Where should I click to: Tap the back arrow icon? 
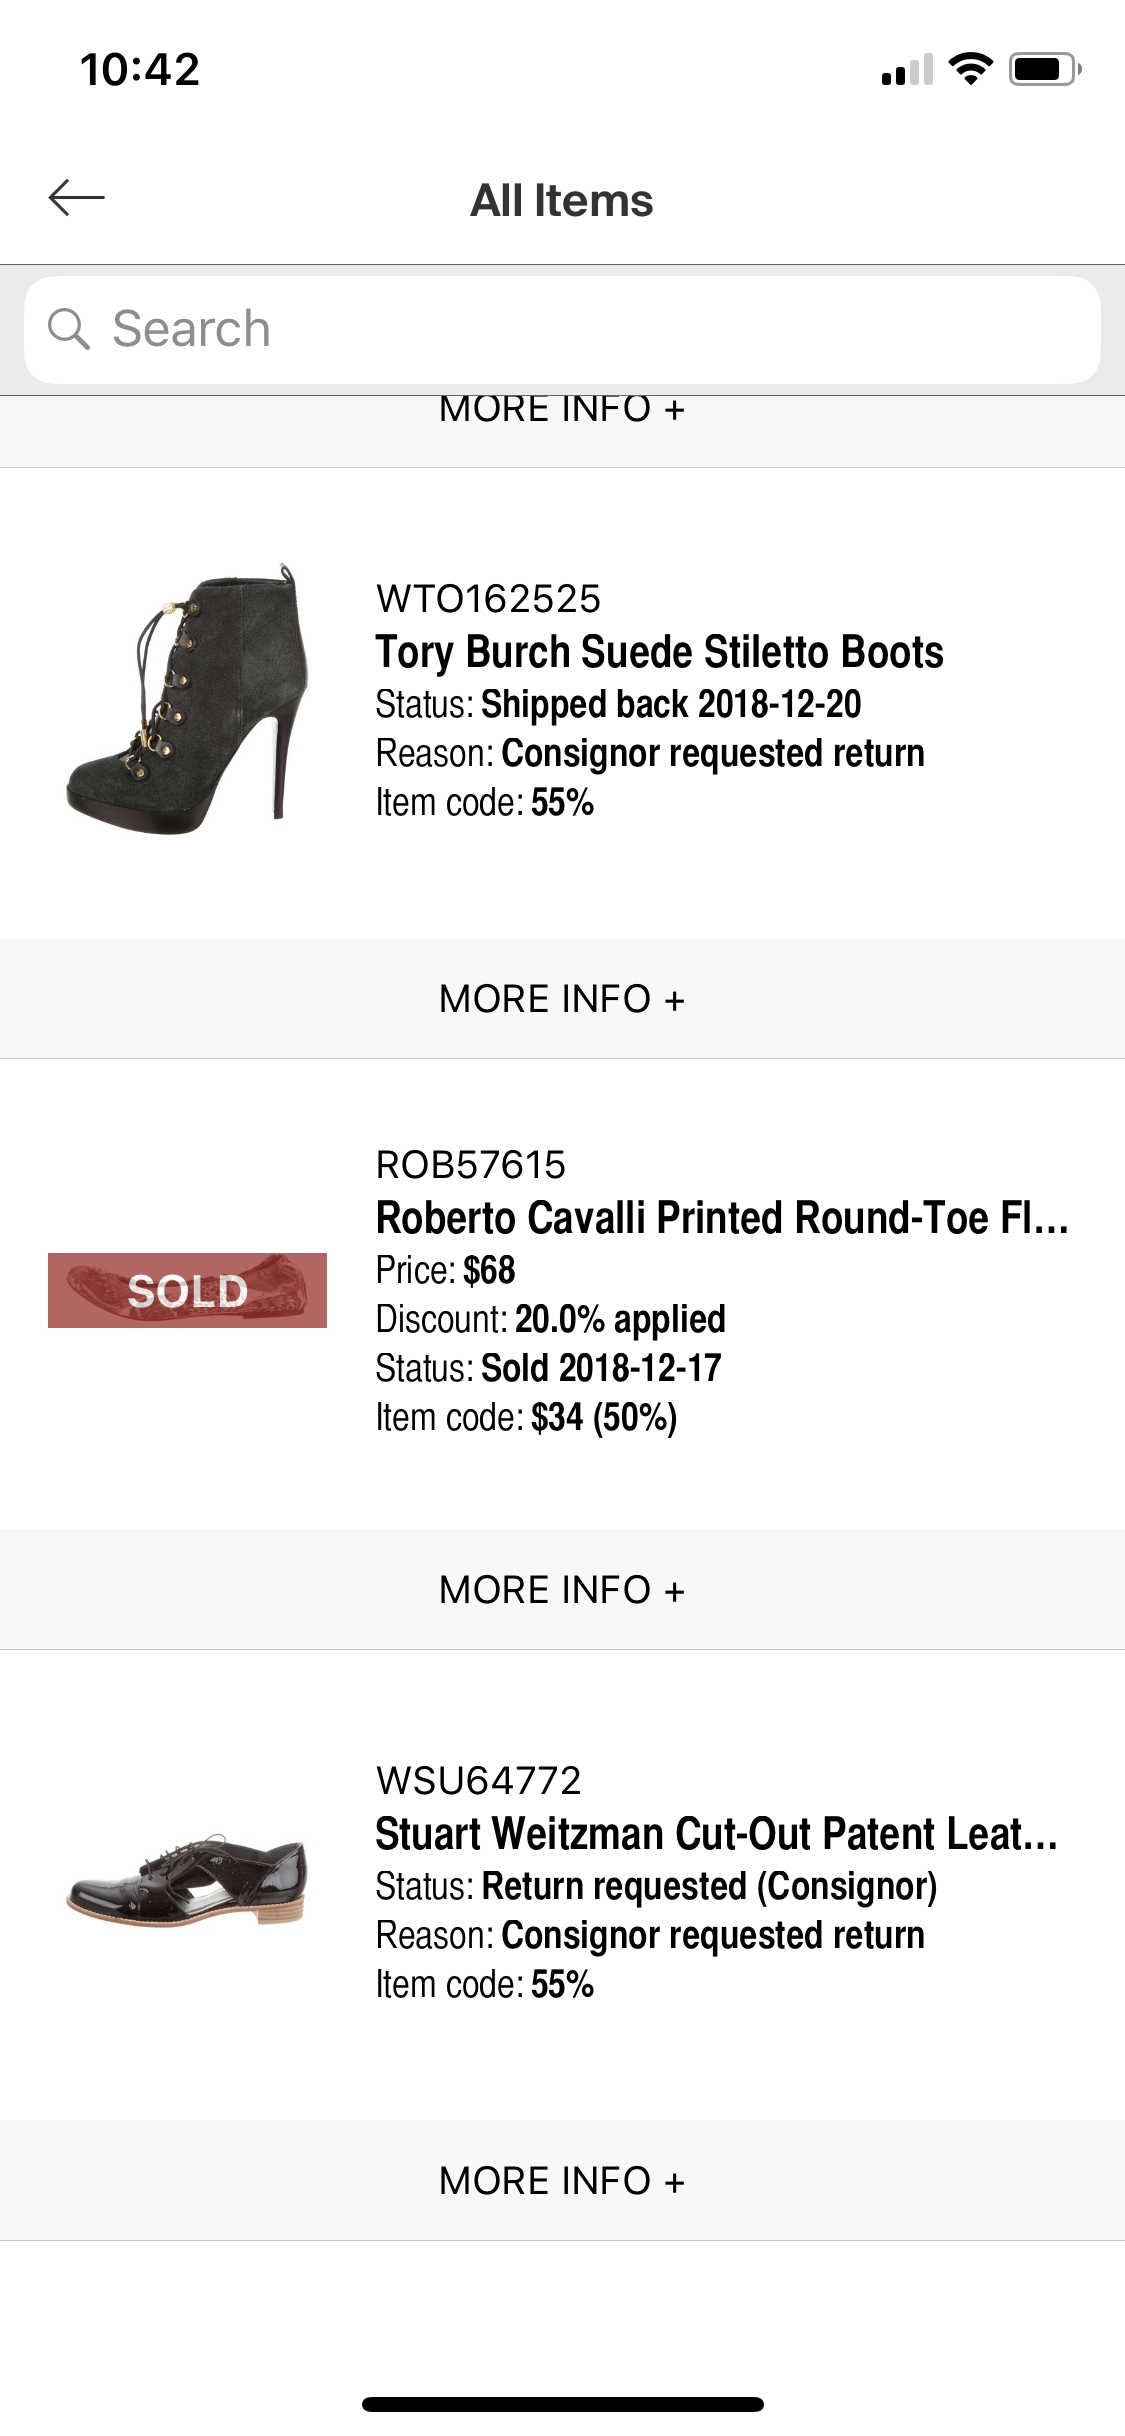(x=76, y=198)
